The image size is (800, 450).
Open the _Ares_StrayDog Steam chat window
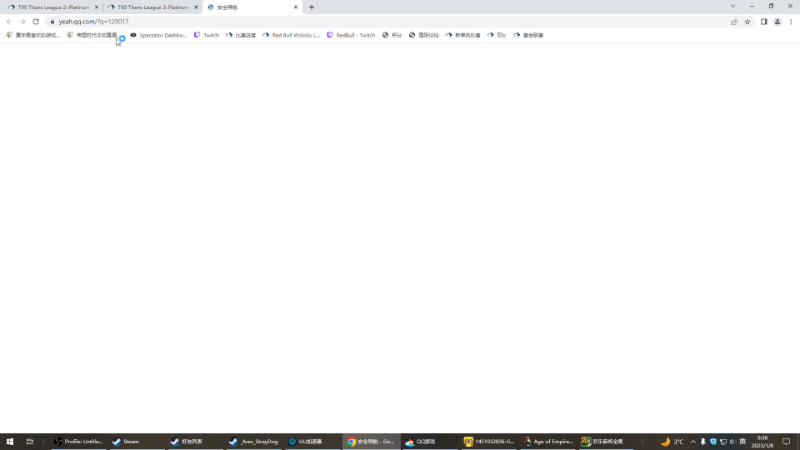pos(254,441)
